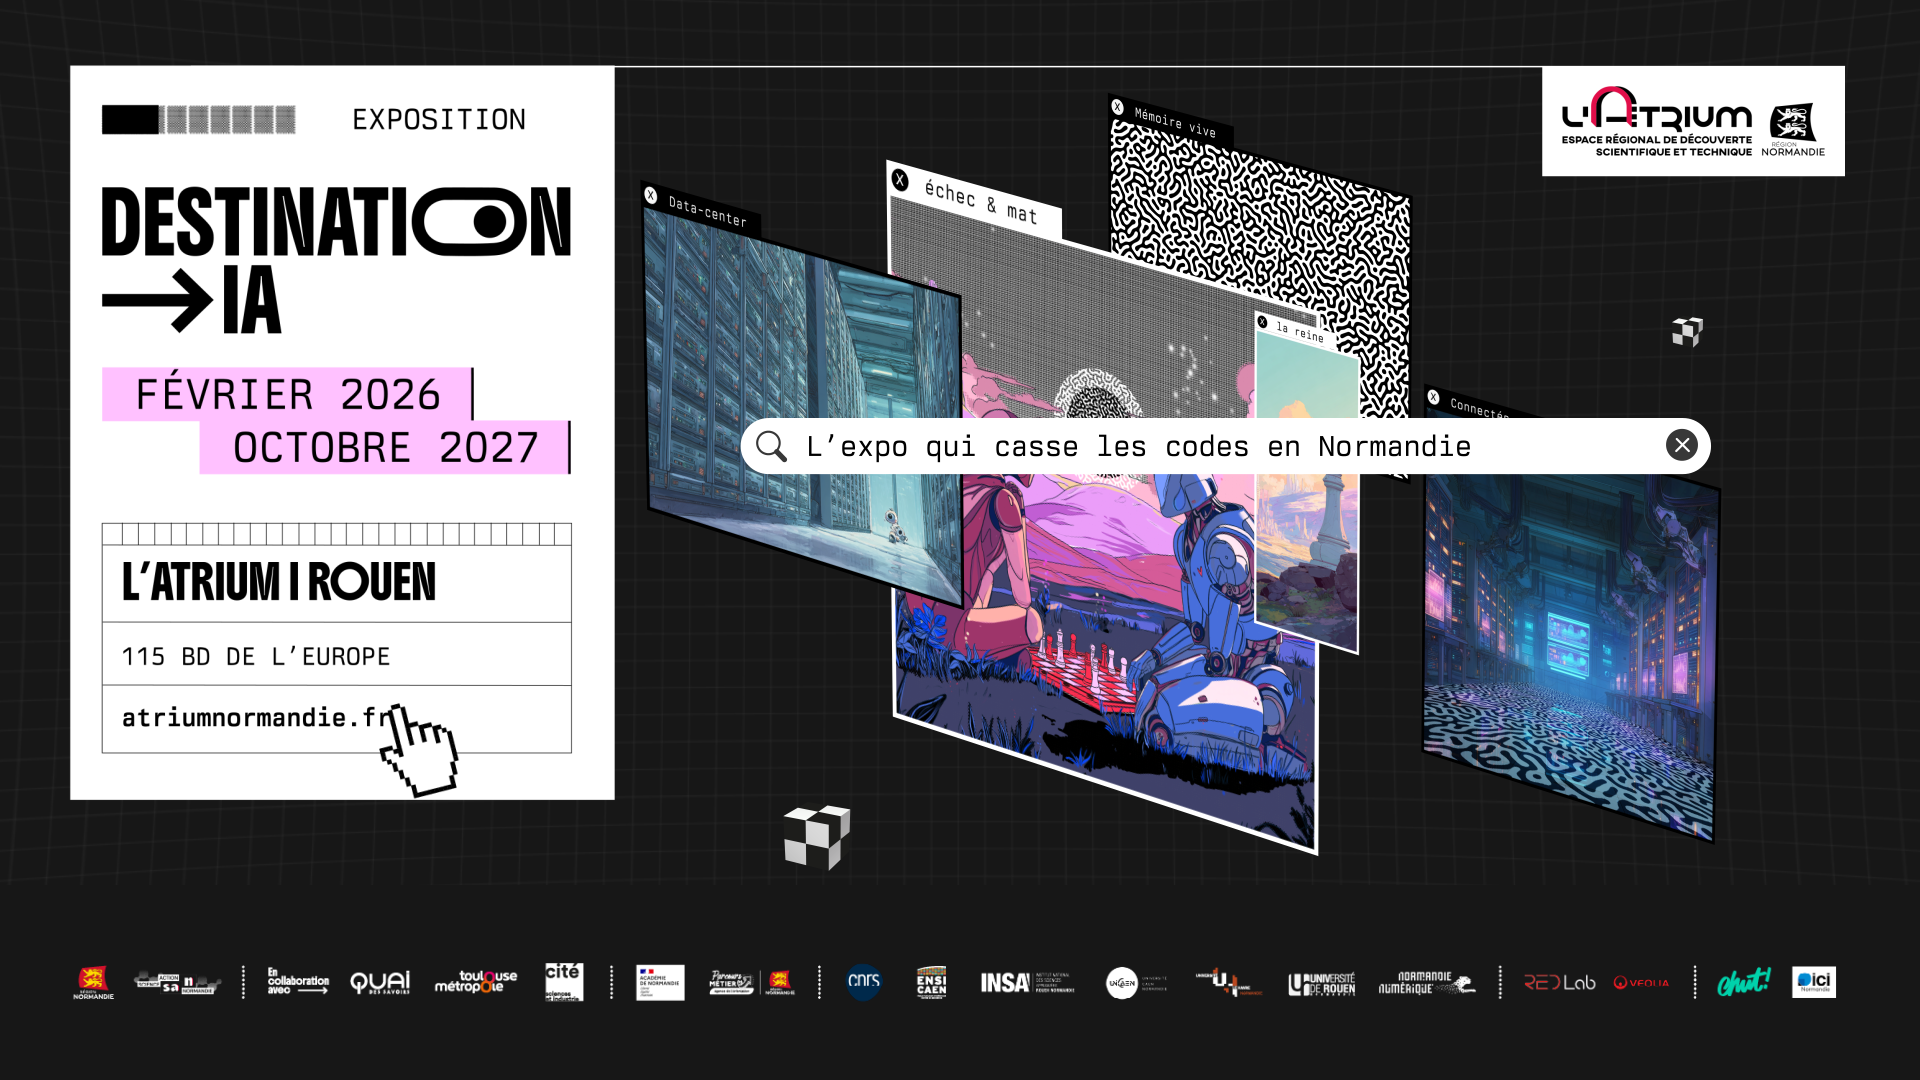Close the échec & mat window

900,180
